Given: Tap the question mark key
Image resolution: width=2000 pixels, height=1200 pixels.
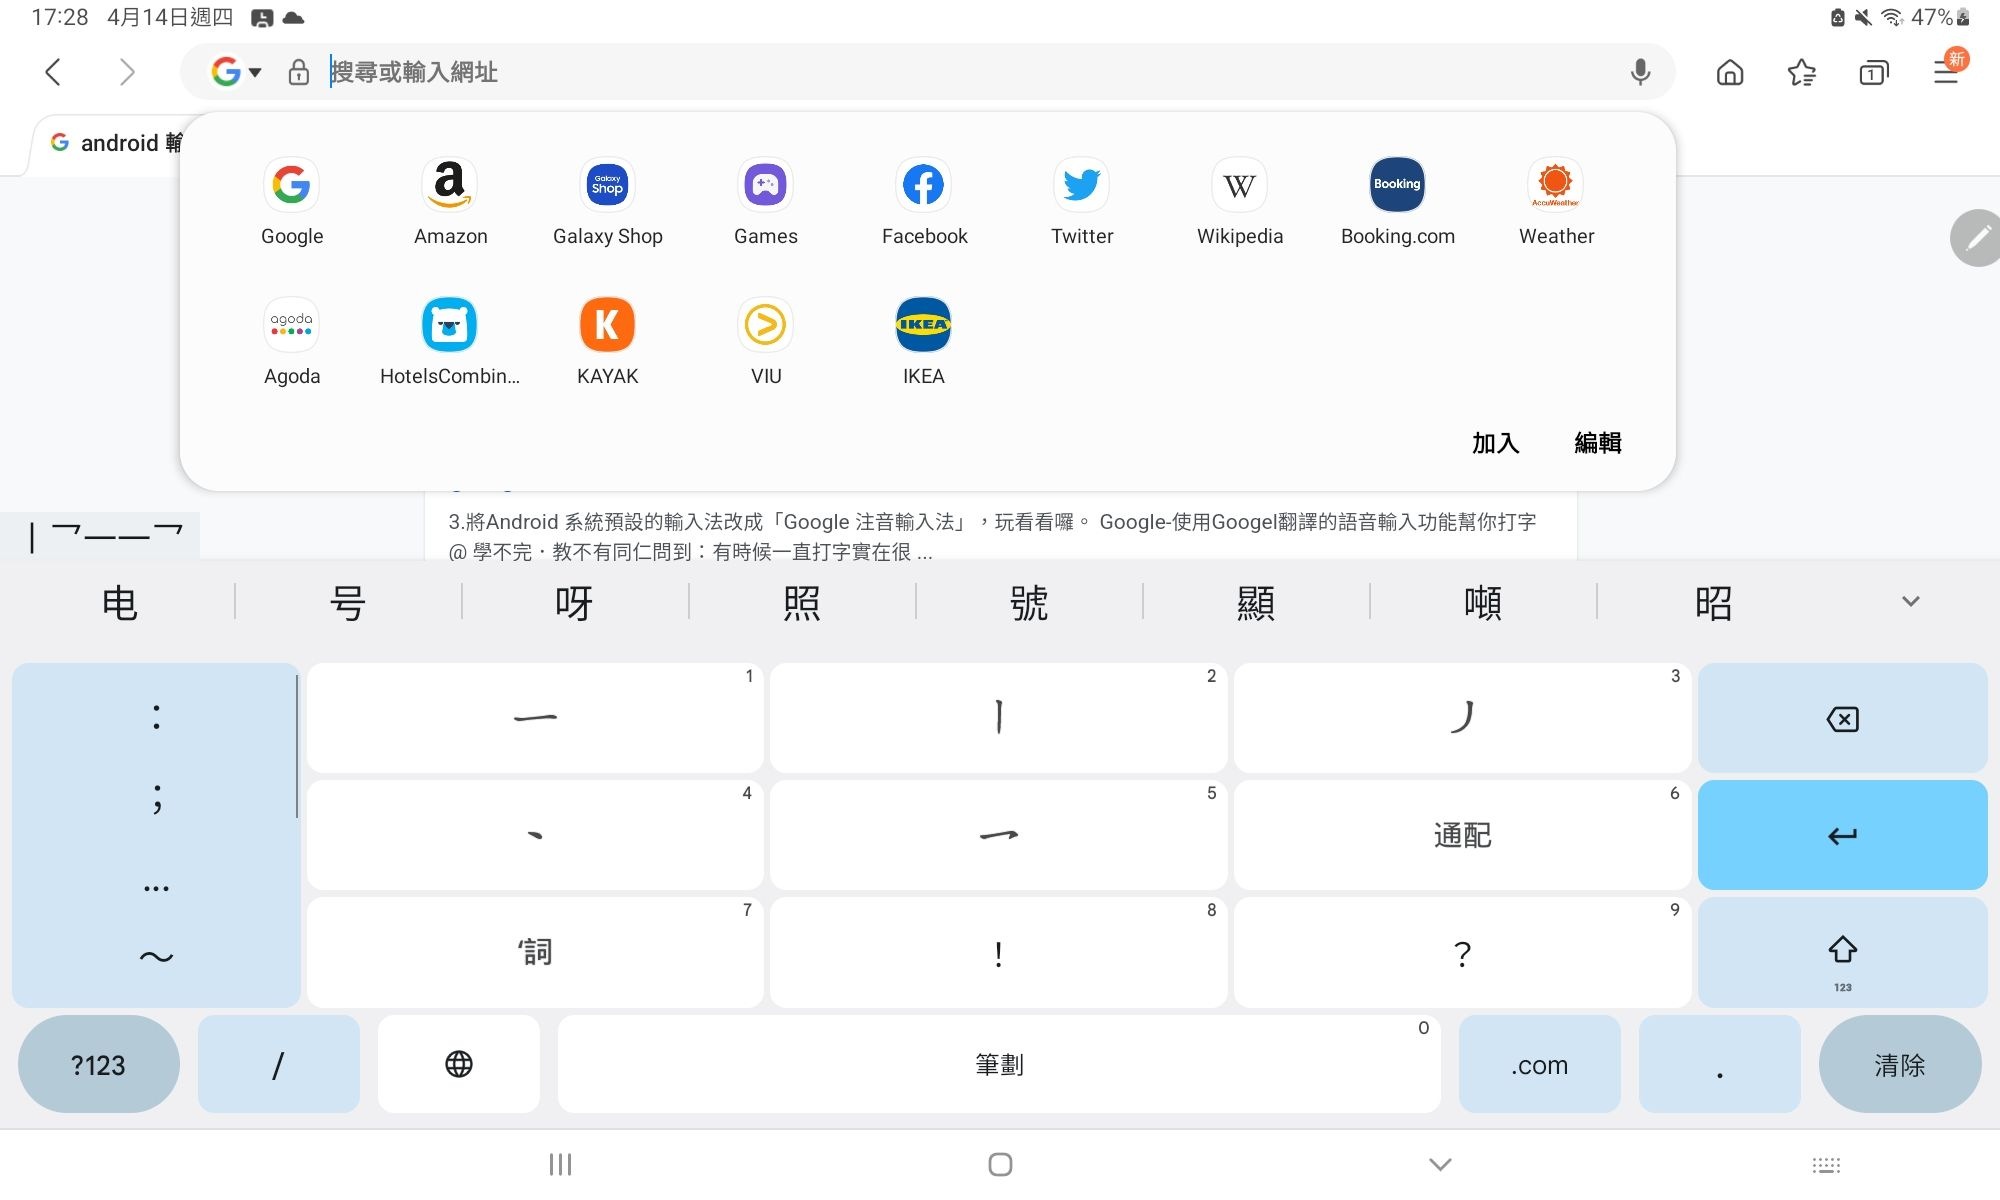Looking at the screenshot, I should pyautogui.click(x=1462, y=952).
